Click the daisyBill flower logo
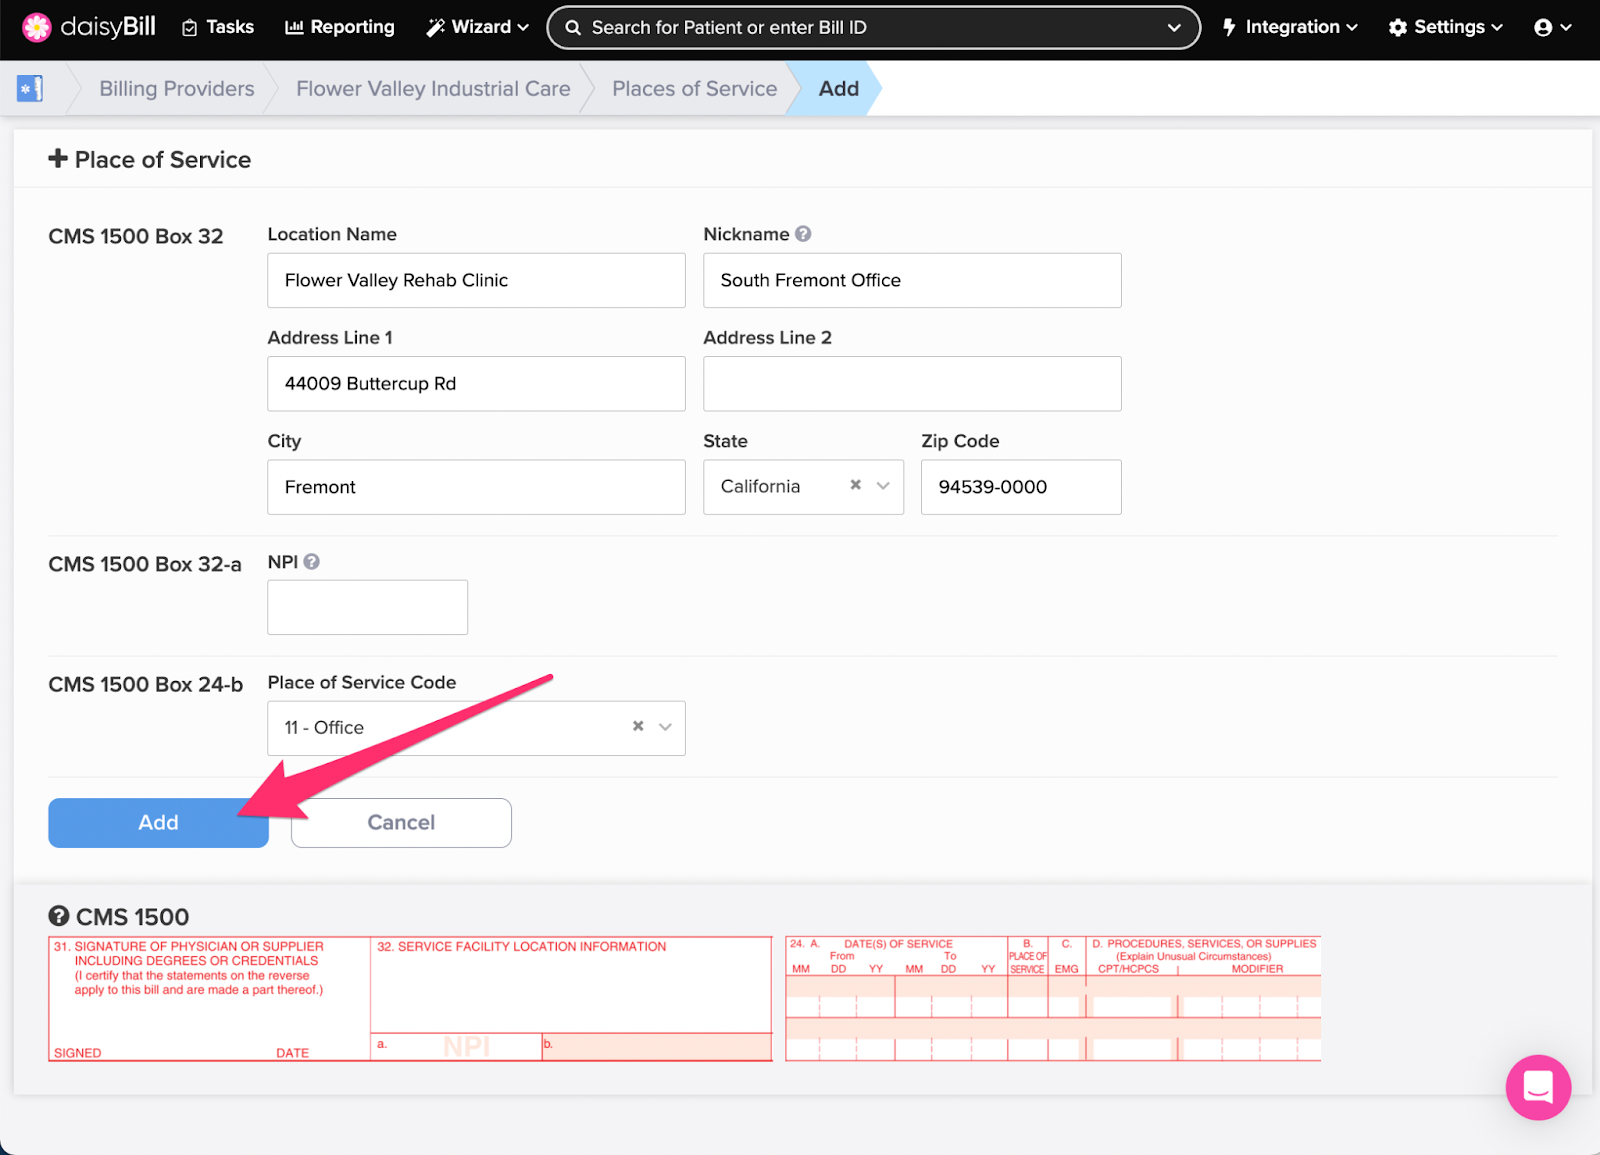This screenshot has width=1600, height=1155. coord(37,27)
